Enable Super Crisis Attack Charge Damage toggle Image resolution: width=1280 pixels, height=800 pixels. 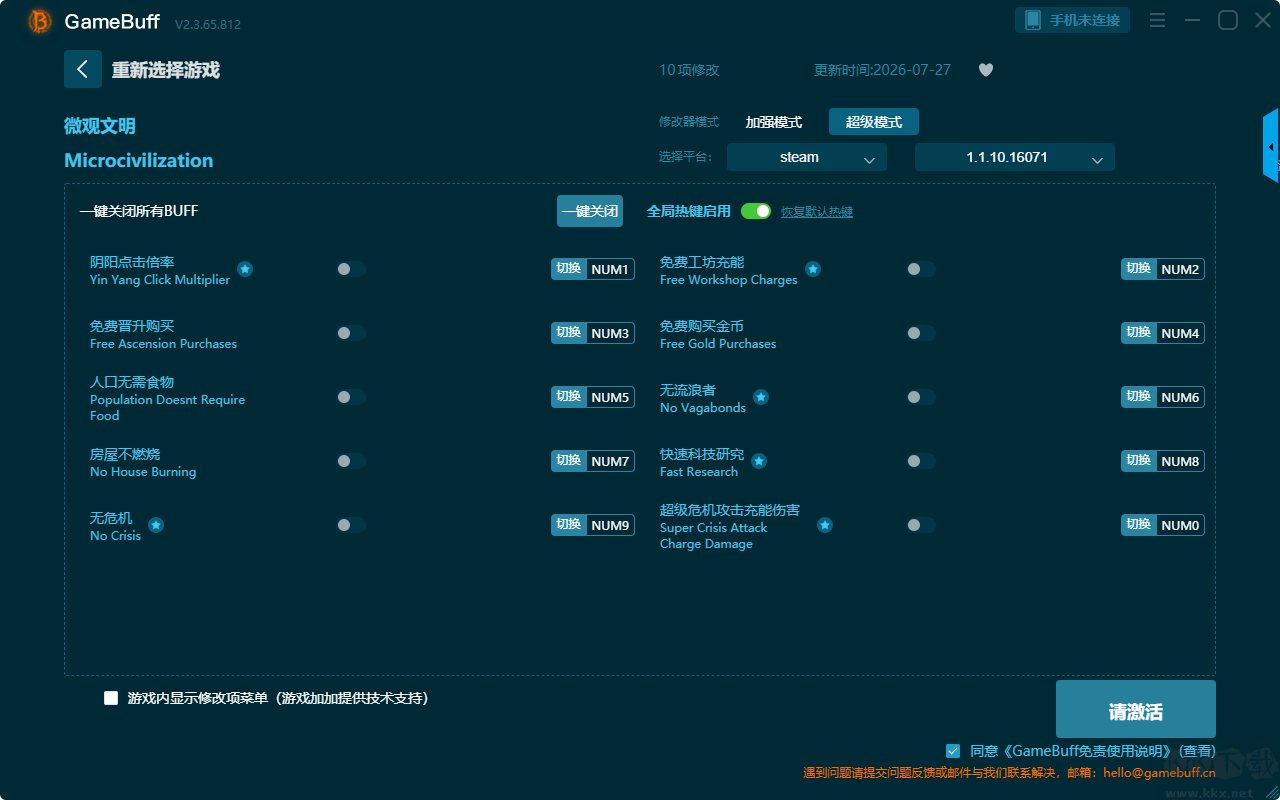click(x=921, y=525)
